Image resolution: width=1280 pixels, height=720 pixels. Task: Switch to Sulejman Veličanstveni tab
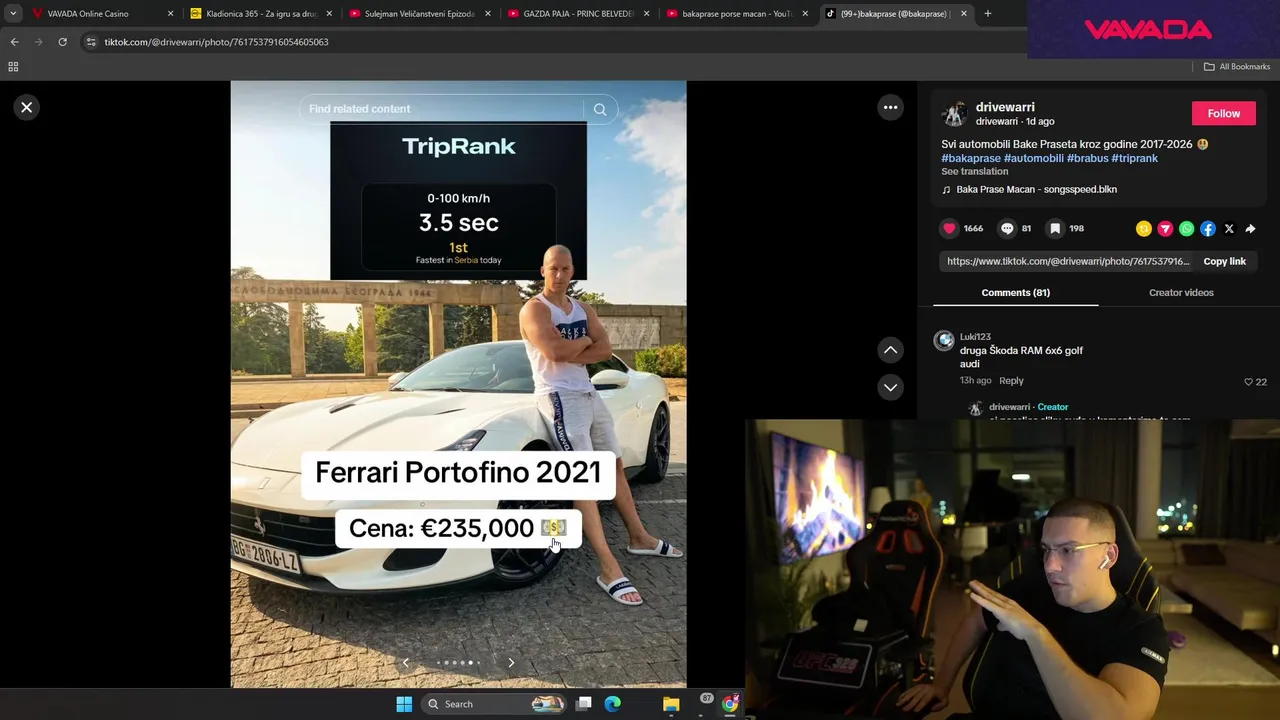[x=420, y=14]
